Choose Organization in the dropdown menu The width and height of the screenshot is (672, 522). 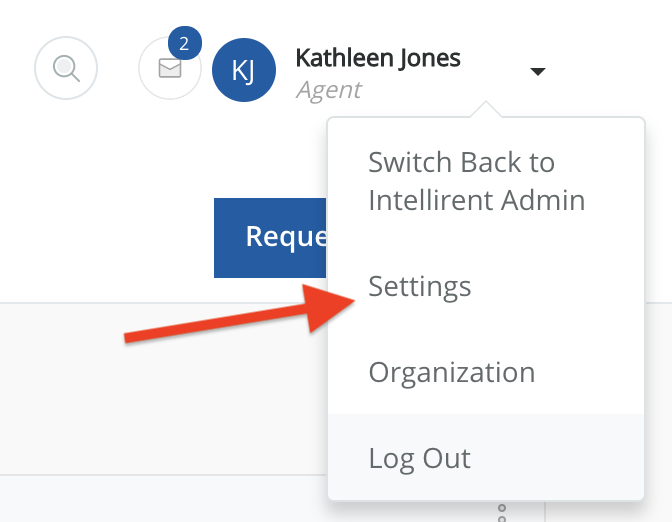coord(452,373)
